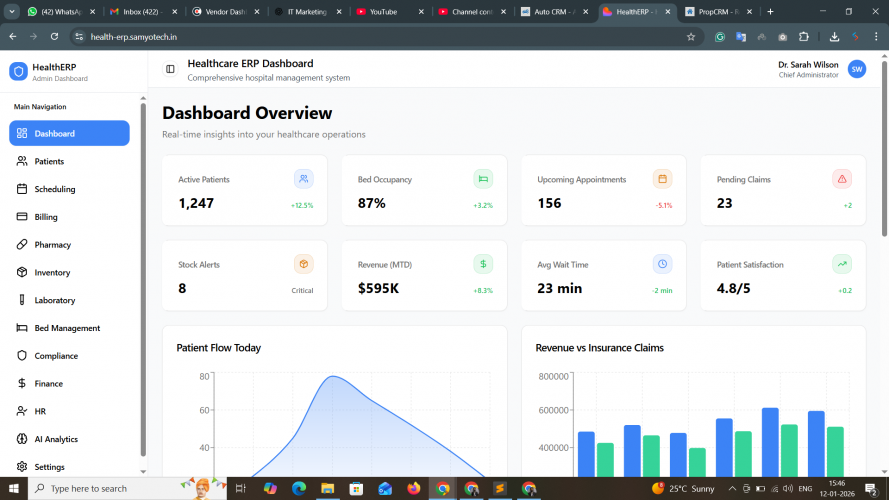Viewport: 889px width, 500px height.
Task: Click the Bed Occupancy bed icon
Action: point(483,179)
